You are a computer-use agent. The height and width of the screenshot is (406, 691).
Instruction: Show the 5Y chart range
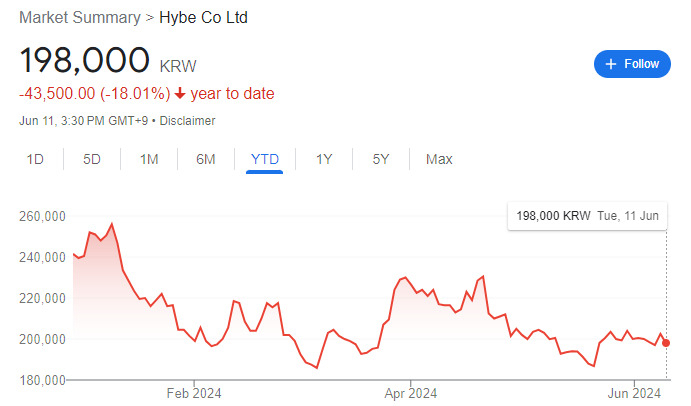click(x=381, y=159)
